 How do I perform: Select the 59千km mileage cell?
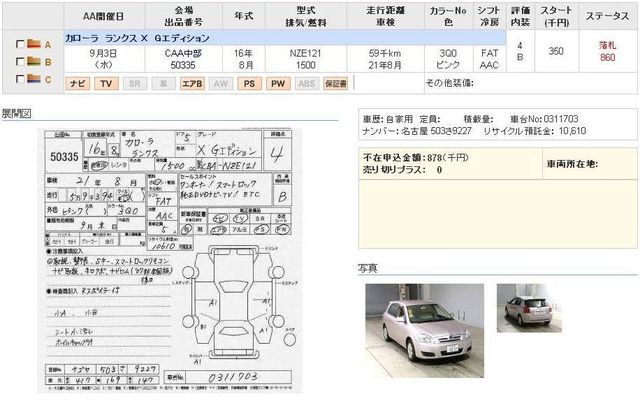[x=385, y=59]
